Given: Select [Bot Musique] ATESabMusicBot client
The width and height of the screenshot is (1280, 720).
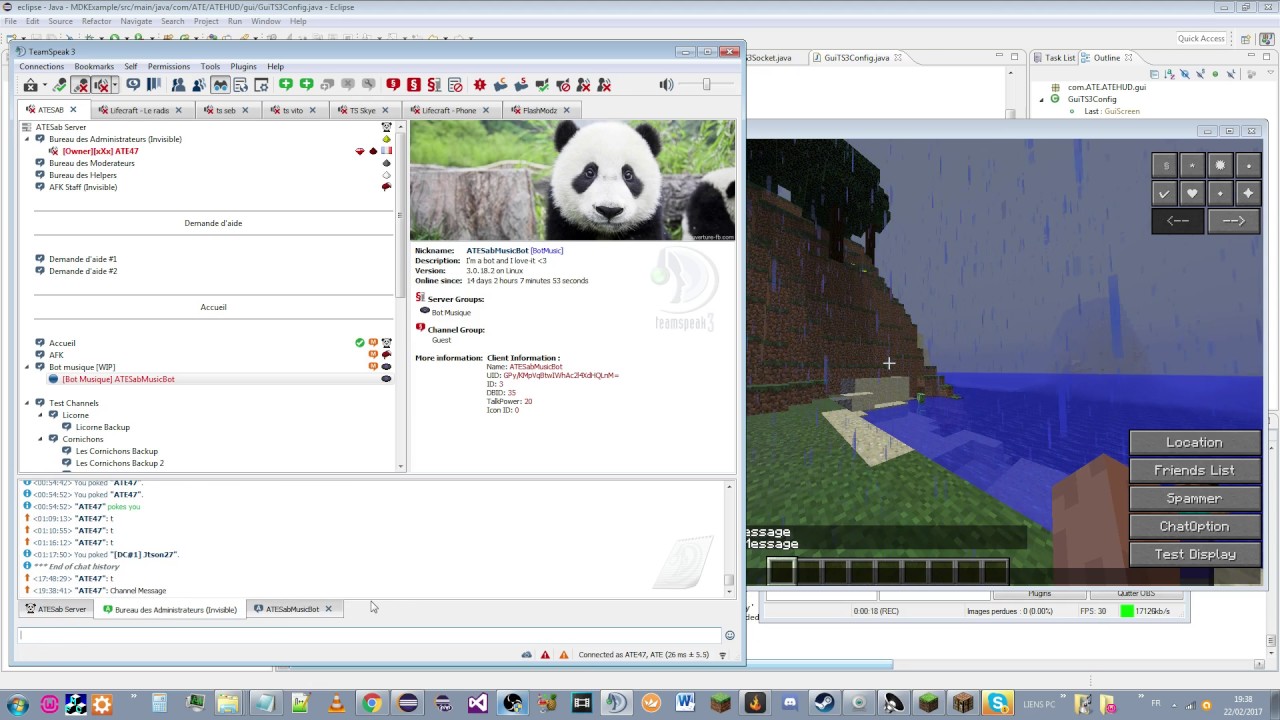Looking at the screenshot, I should [118, 379].
